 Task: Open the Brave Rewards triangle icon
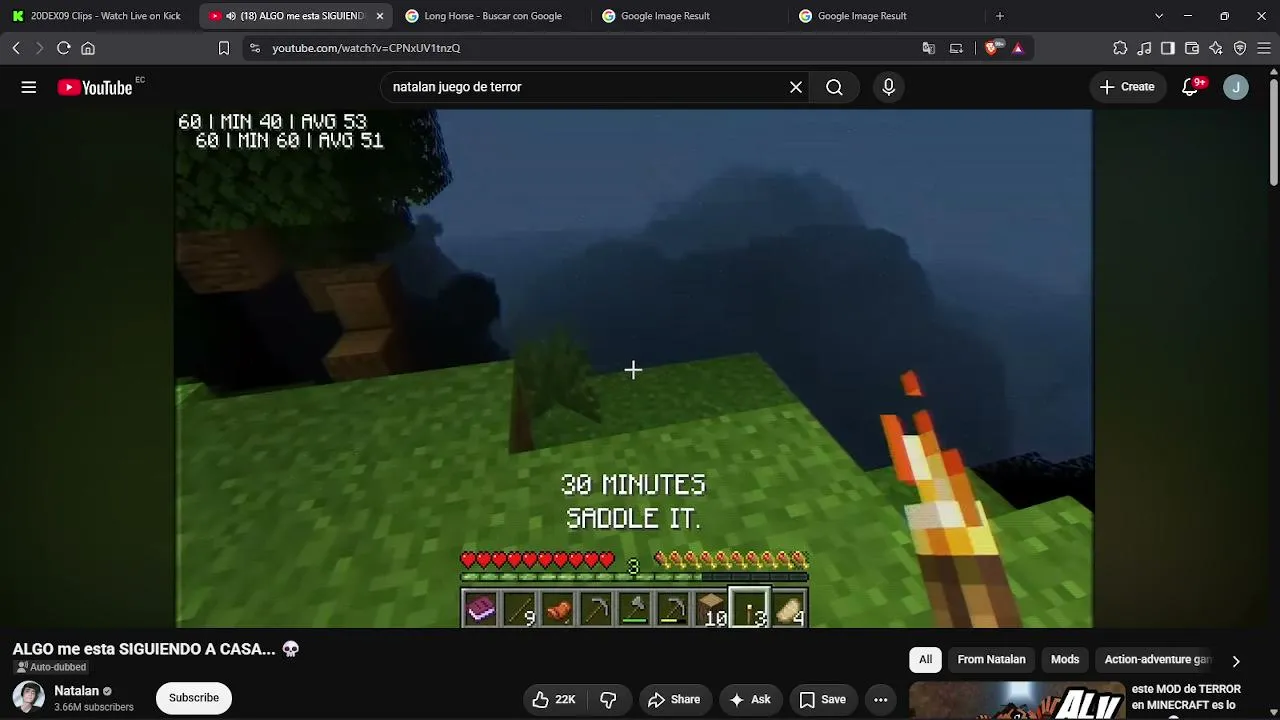pos(1018,48)
